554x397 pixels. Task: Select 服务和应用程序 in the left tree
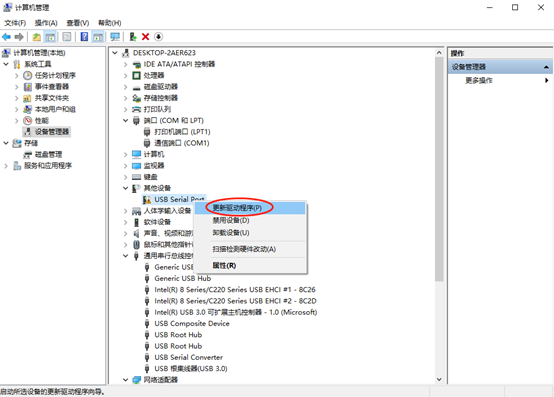(48, 166)
